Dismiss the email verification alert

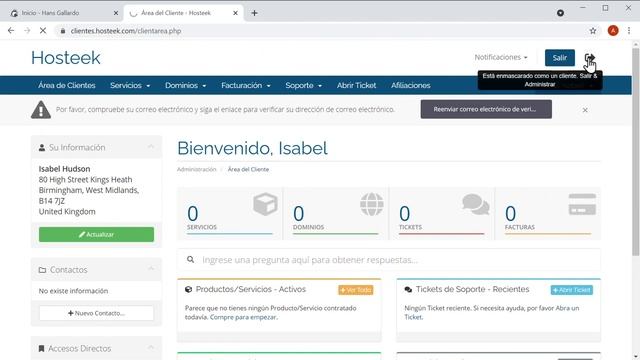[x=585, y=110]
